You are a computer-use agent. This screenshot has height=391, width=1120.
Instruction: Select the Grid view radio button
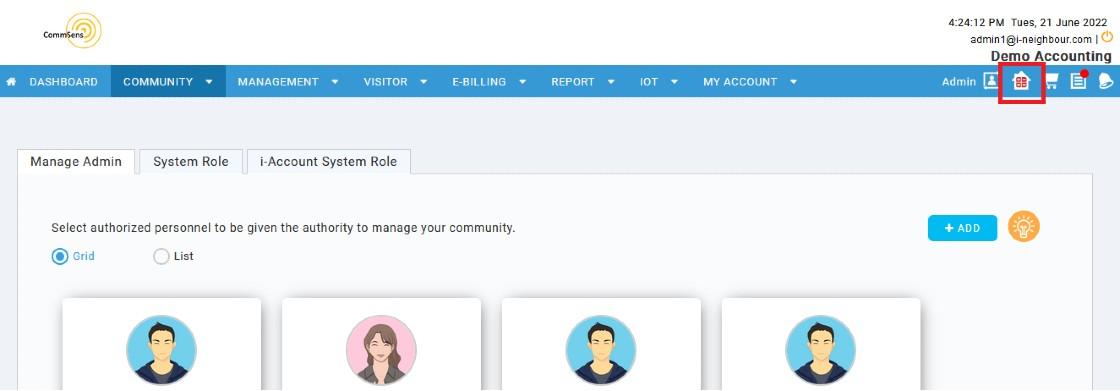coord(60,256)
